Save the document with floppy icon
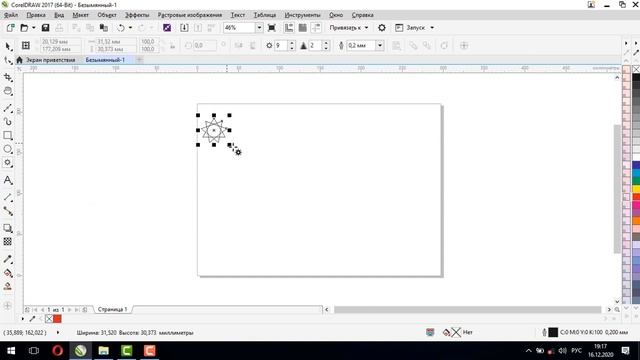This screenshot has height=360, width=640. pos(45,28)
